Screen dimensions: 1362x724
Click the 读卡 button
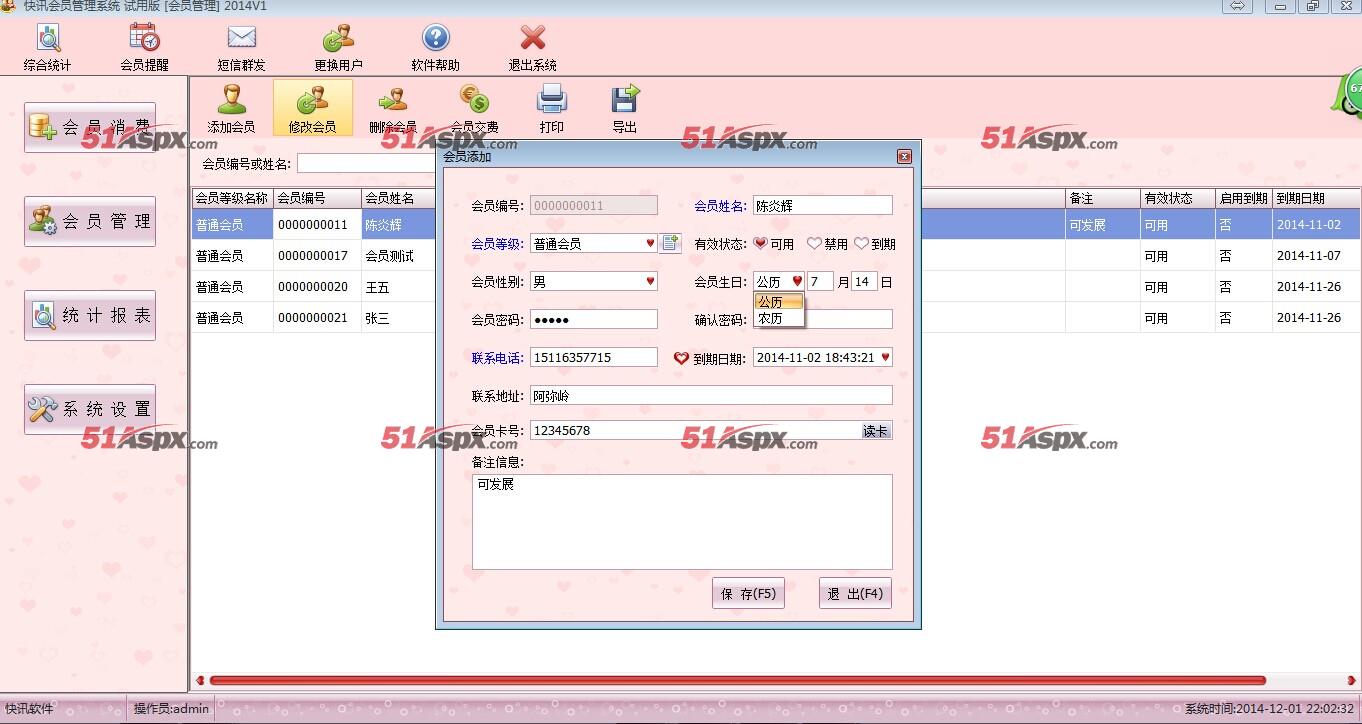(876, 431)
